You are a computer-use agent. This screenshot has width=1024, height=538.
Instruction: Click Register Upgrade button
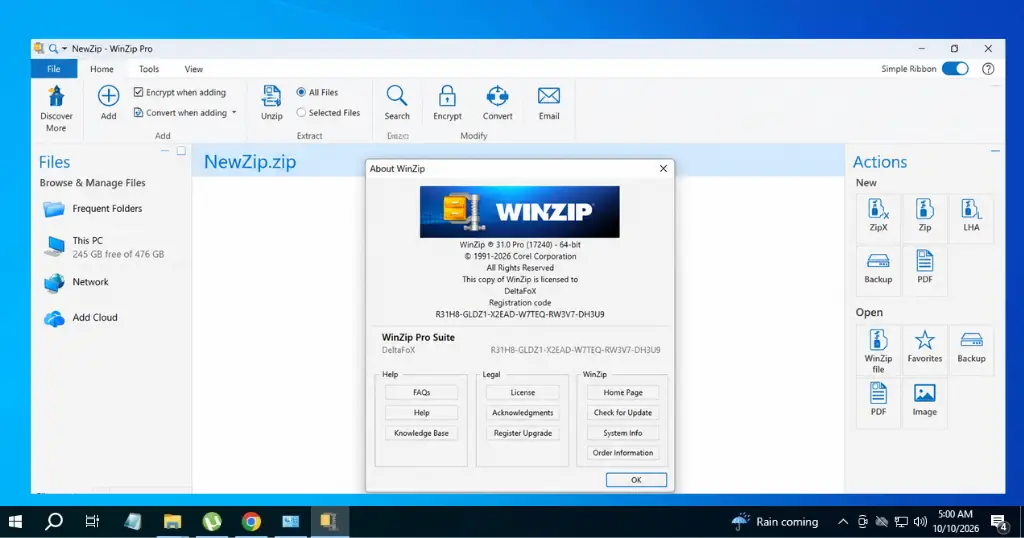click(522, 433)
